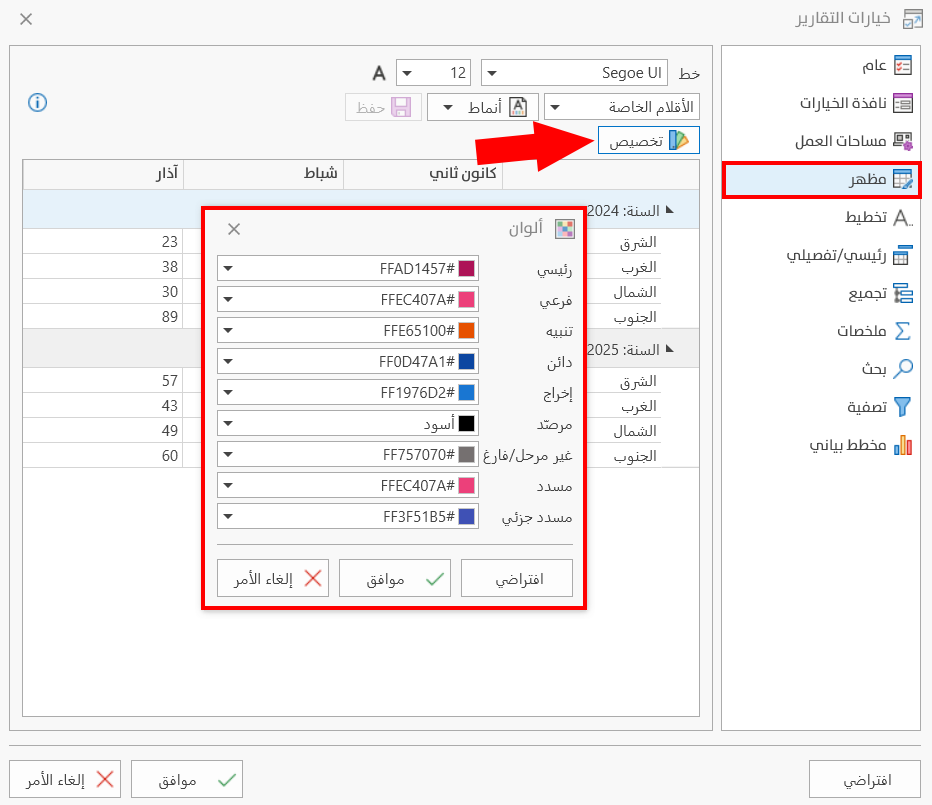Open the font size 12 dropdown

434,73
